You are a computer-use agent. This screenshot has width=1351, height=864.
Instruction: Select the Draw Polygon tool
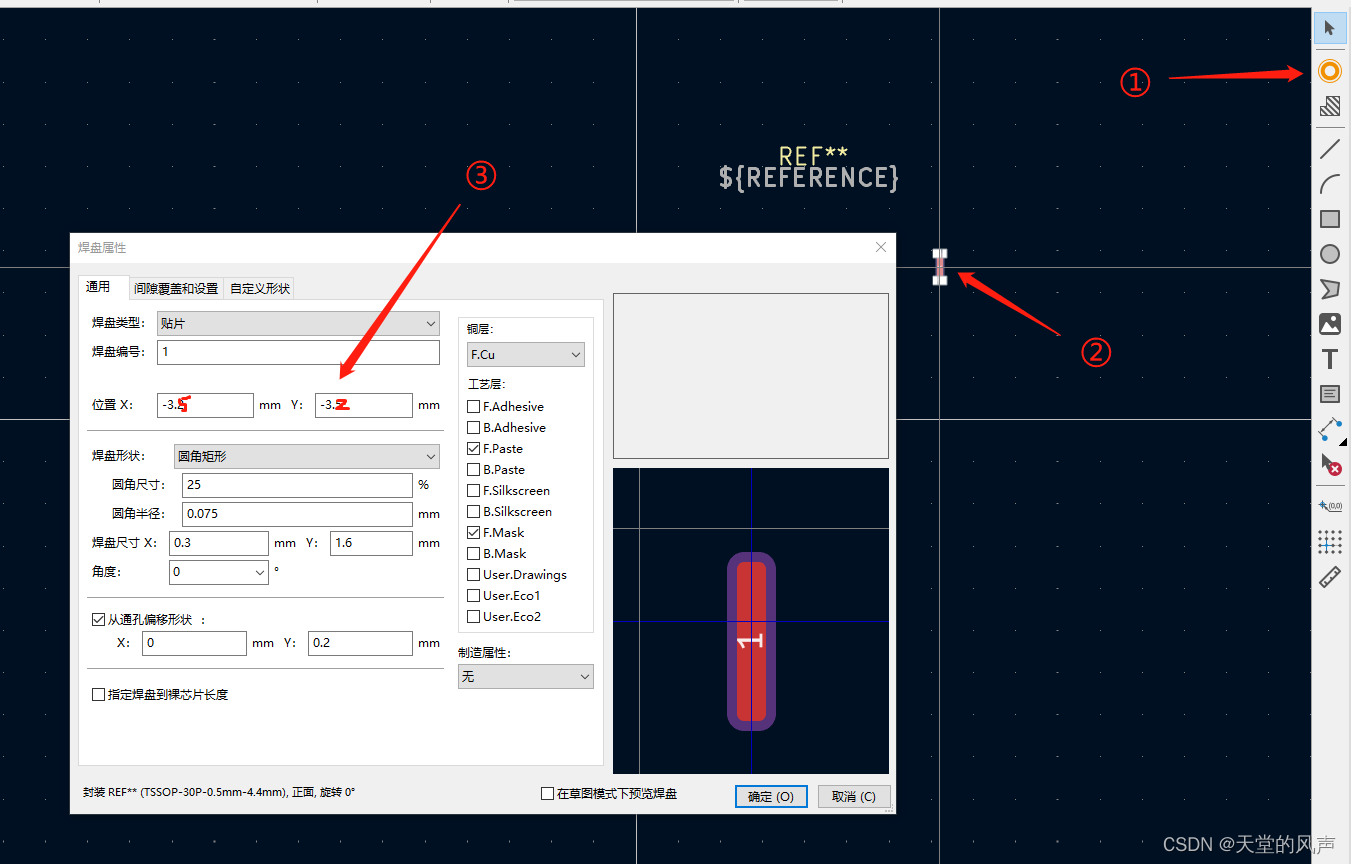1329,289
